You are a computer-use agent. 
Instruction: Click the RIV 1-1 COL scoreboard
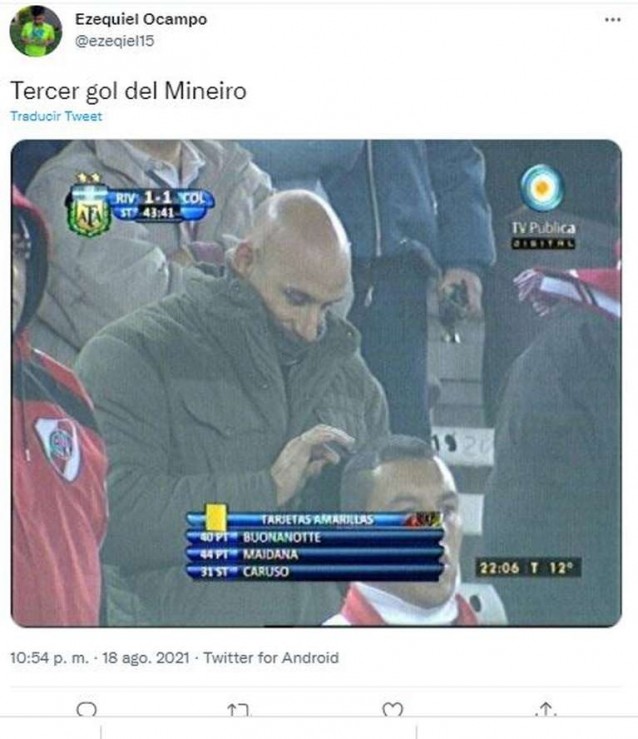tap(162, 205)
